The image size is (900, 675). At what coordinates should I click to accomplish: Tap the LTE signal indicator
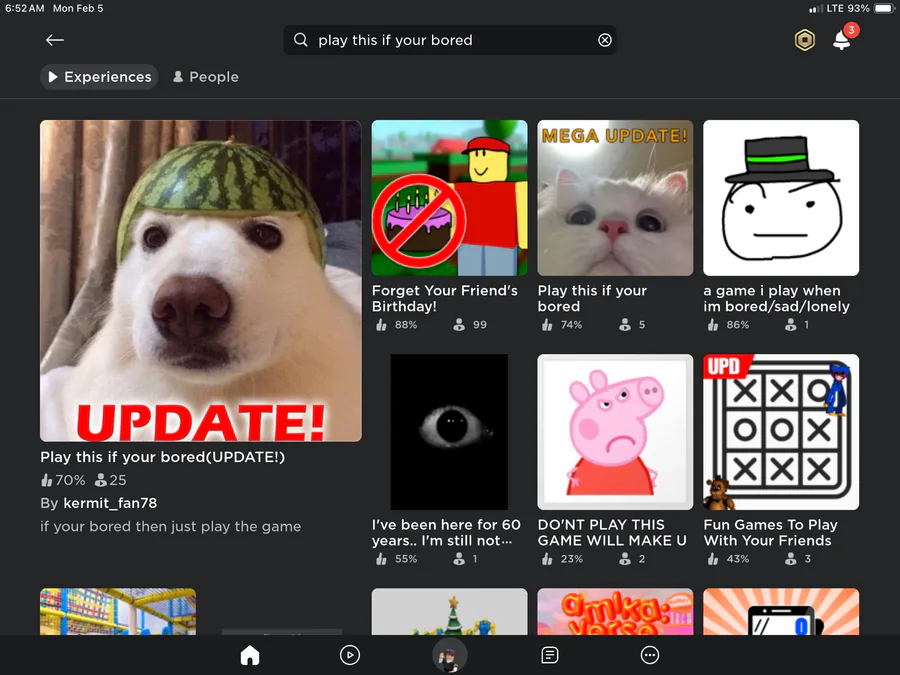coord(828,9)
